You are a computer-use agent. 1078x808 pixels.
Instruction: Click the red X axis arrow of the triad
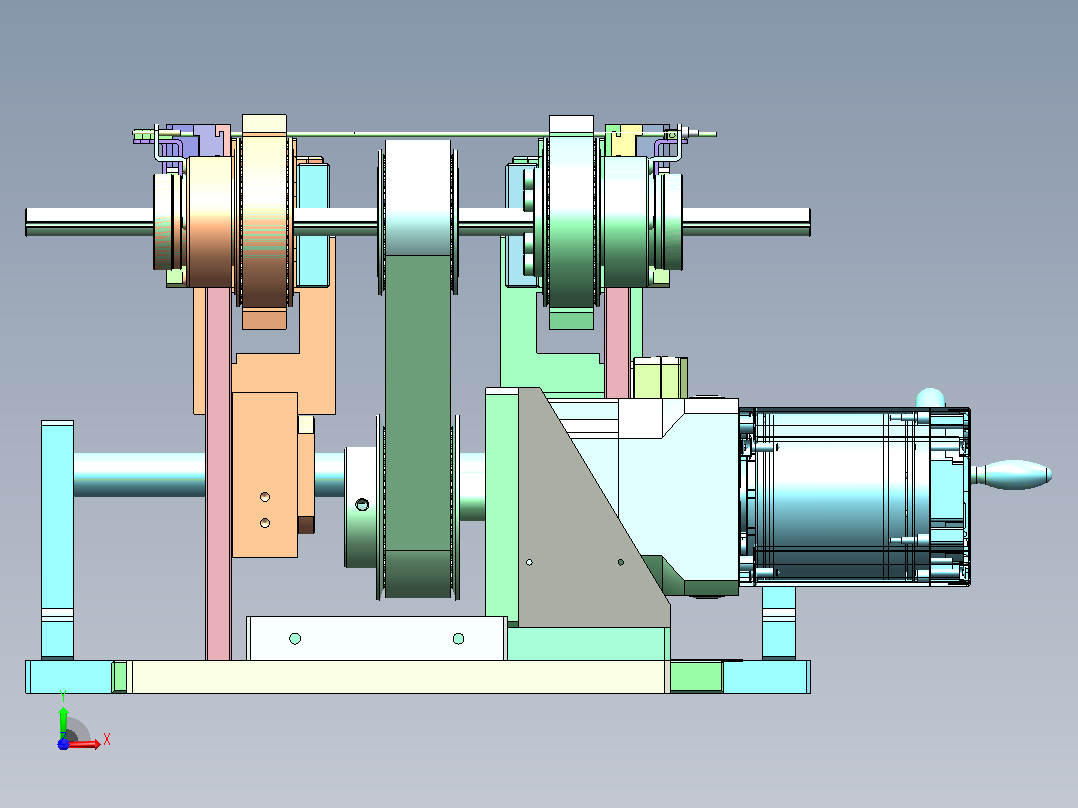pos(85,744)
